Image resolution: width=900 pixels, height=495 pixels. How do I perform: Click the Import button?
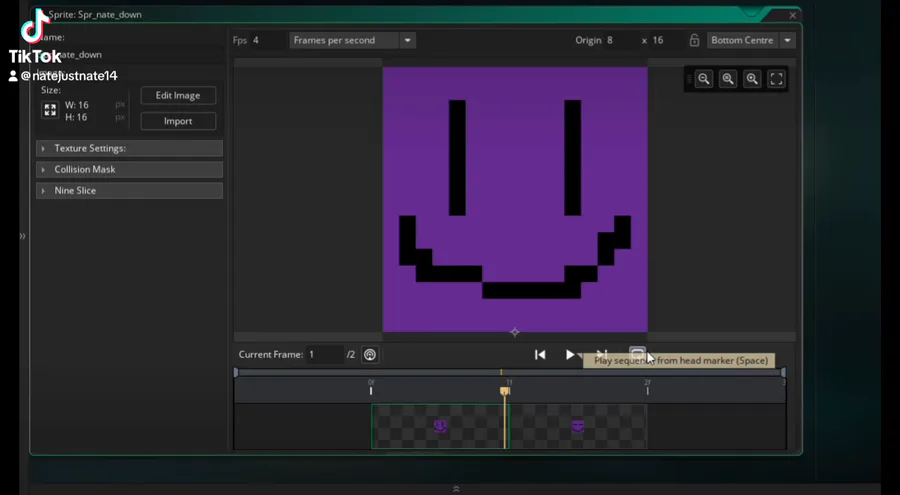[x=178, y=121]
